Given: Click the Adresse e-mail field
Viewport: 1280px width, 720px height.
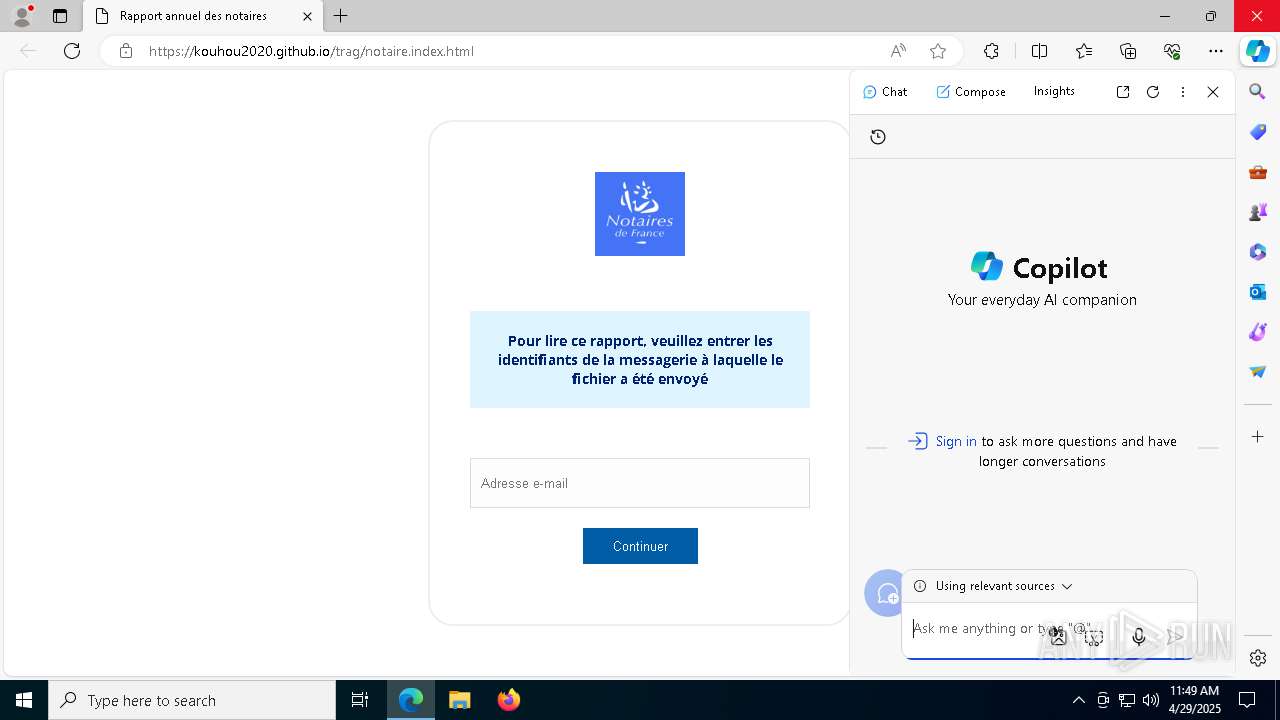Looking at the screenshot, I should (640, 483).
